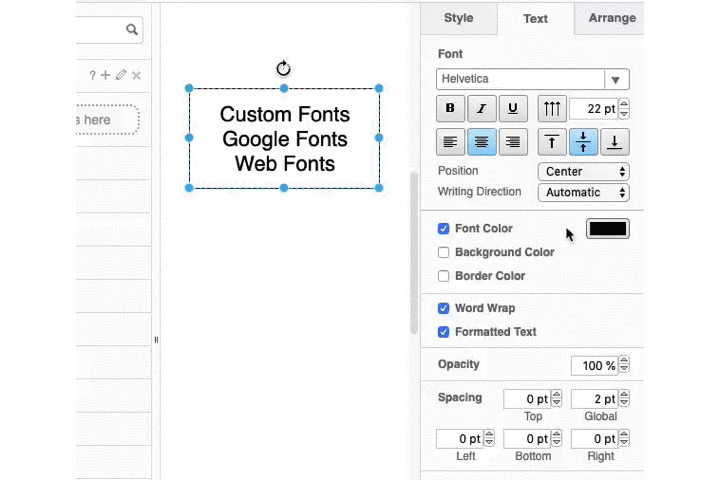Click the Helvetica font name field

coord(520,79)
